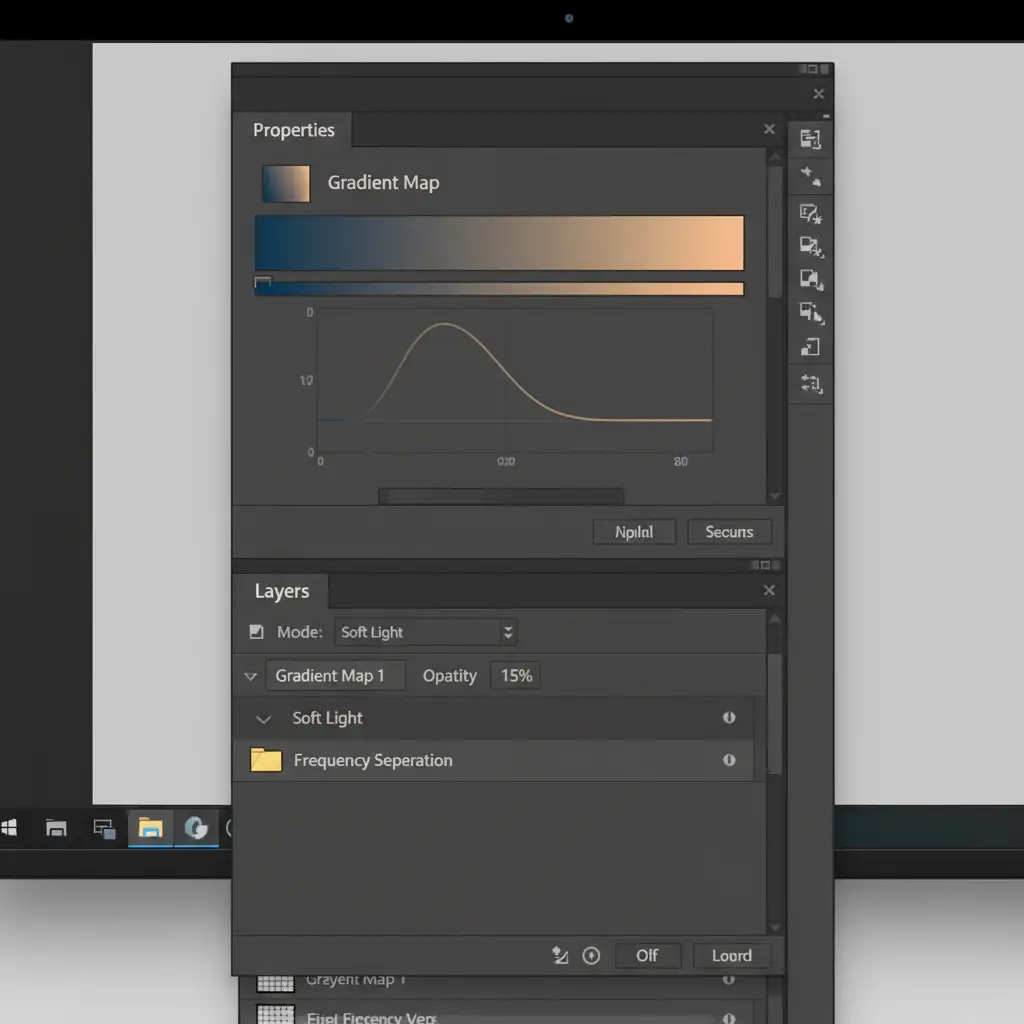1024x1024 pixels.
Task: Click the pencil icon in Layers footer
Action: pyautogui.click(x=560, y=956)
